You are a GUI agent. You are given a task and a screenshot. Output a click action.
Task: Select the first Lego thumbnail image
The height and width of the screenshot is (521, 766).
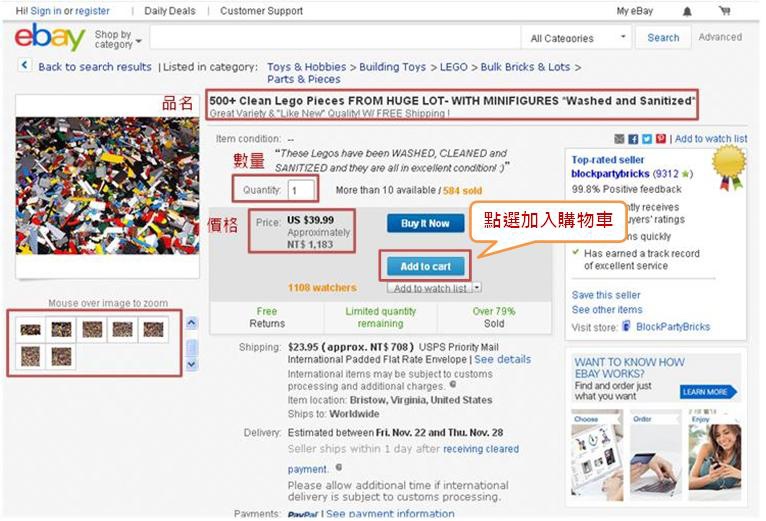coord(30,330)
